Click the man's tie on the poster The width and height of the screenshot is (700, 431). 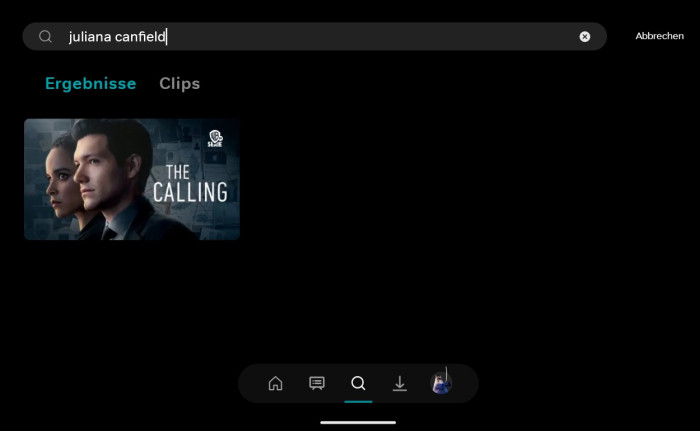click(107, 232)
